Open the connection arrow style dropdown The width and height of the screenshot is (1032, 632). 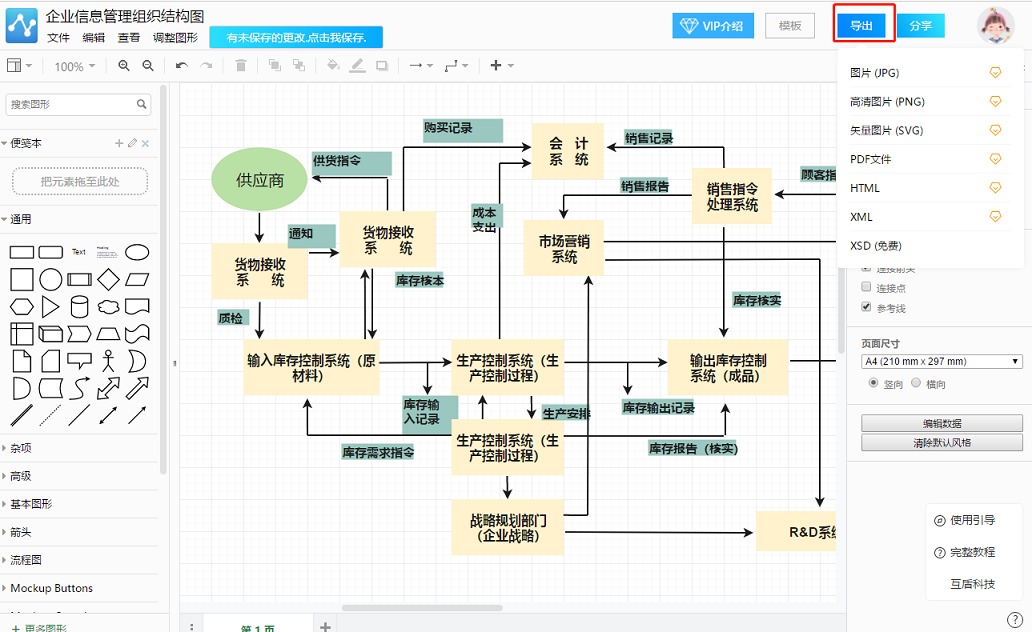point(421,65)
